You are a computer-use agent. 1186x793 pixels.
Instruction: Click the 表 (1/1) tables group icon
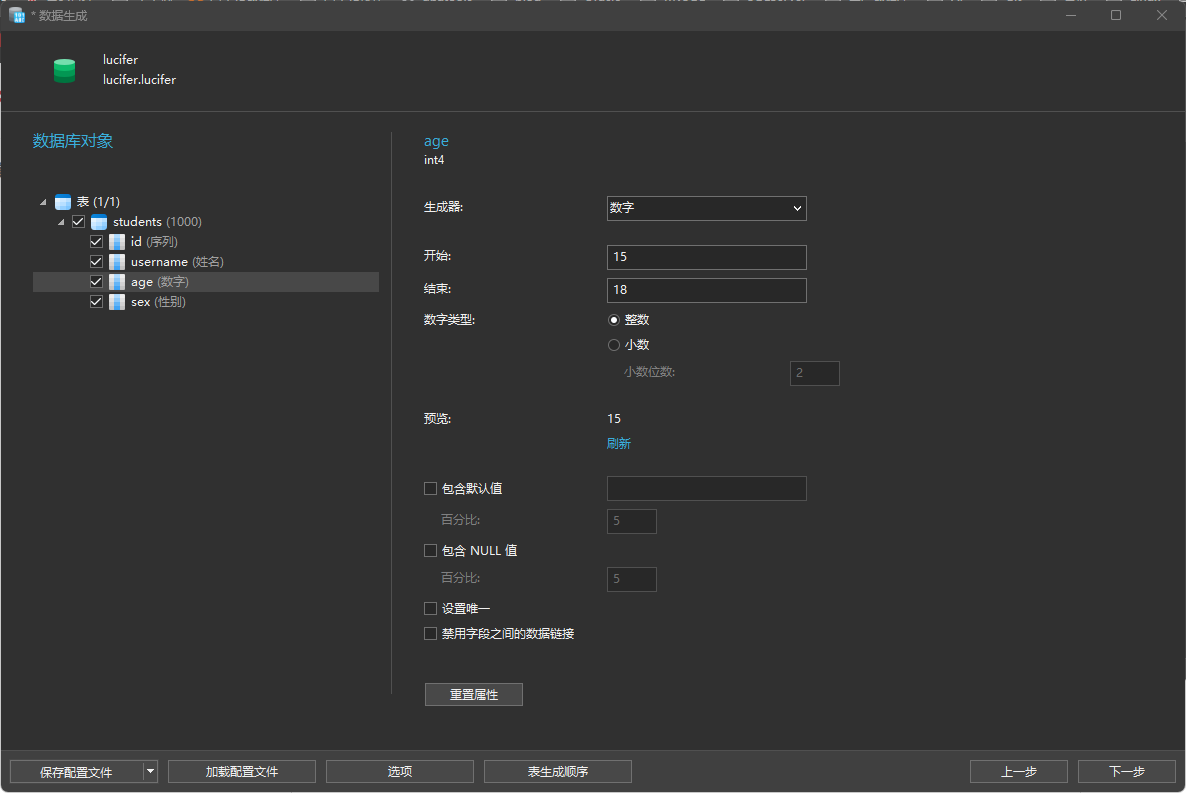63,201
